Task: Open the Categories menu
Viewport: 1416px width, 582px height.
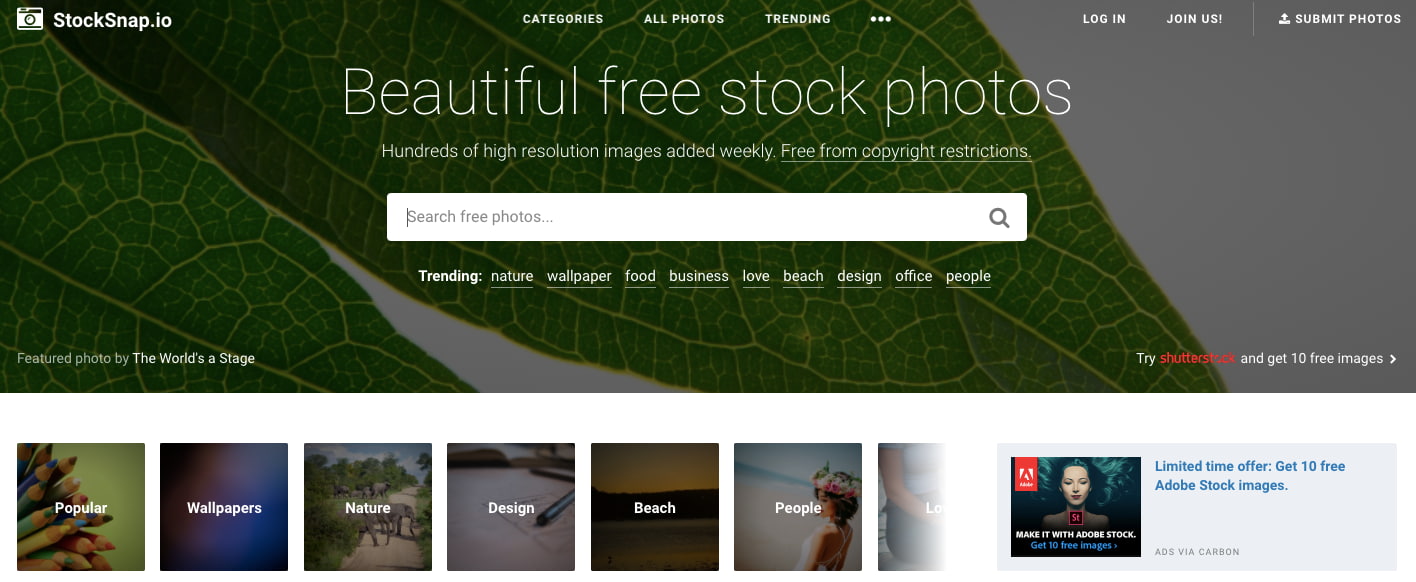Action: 563,19
